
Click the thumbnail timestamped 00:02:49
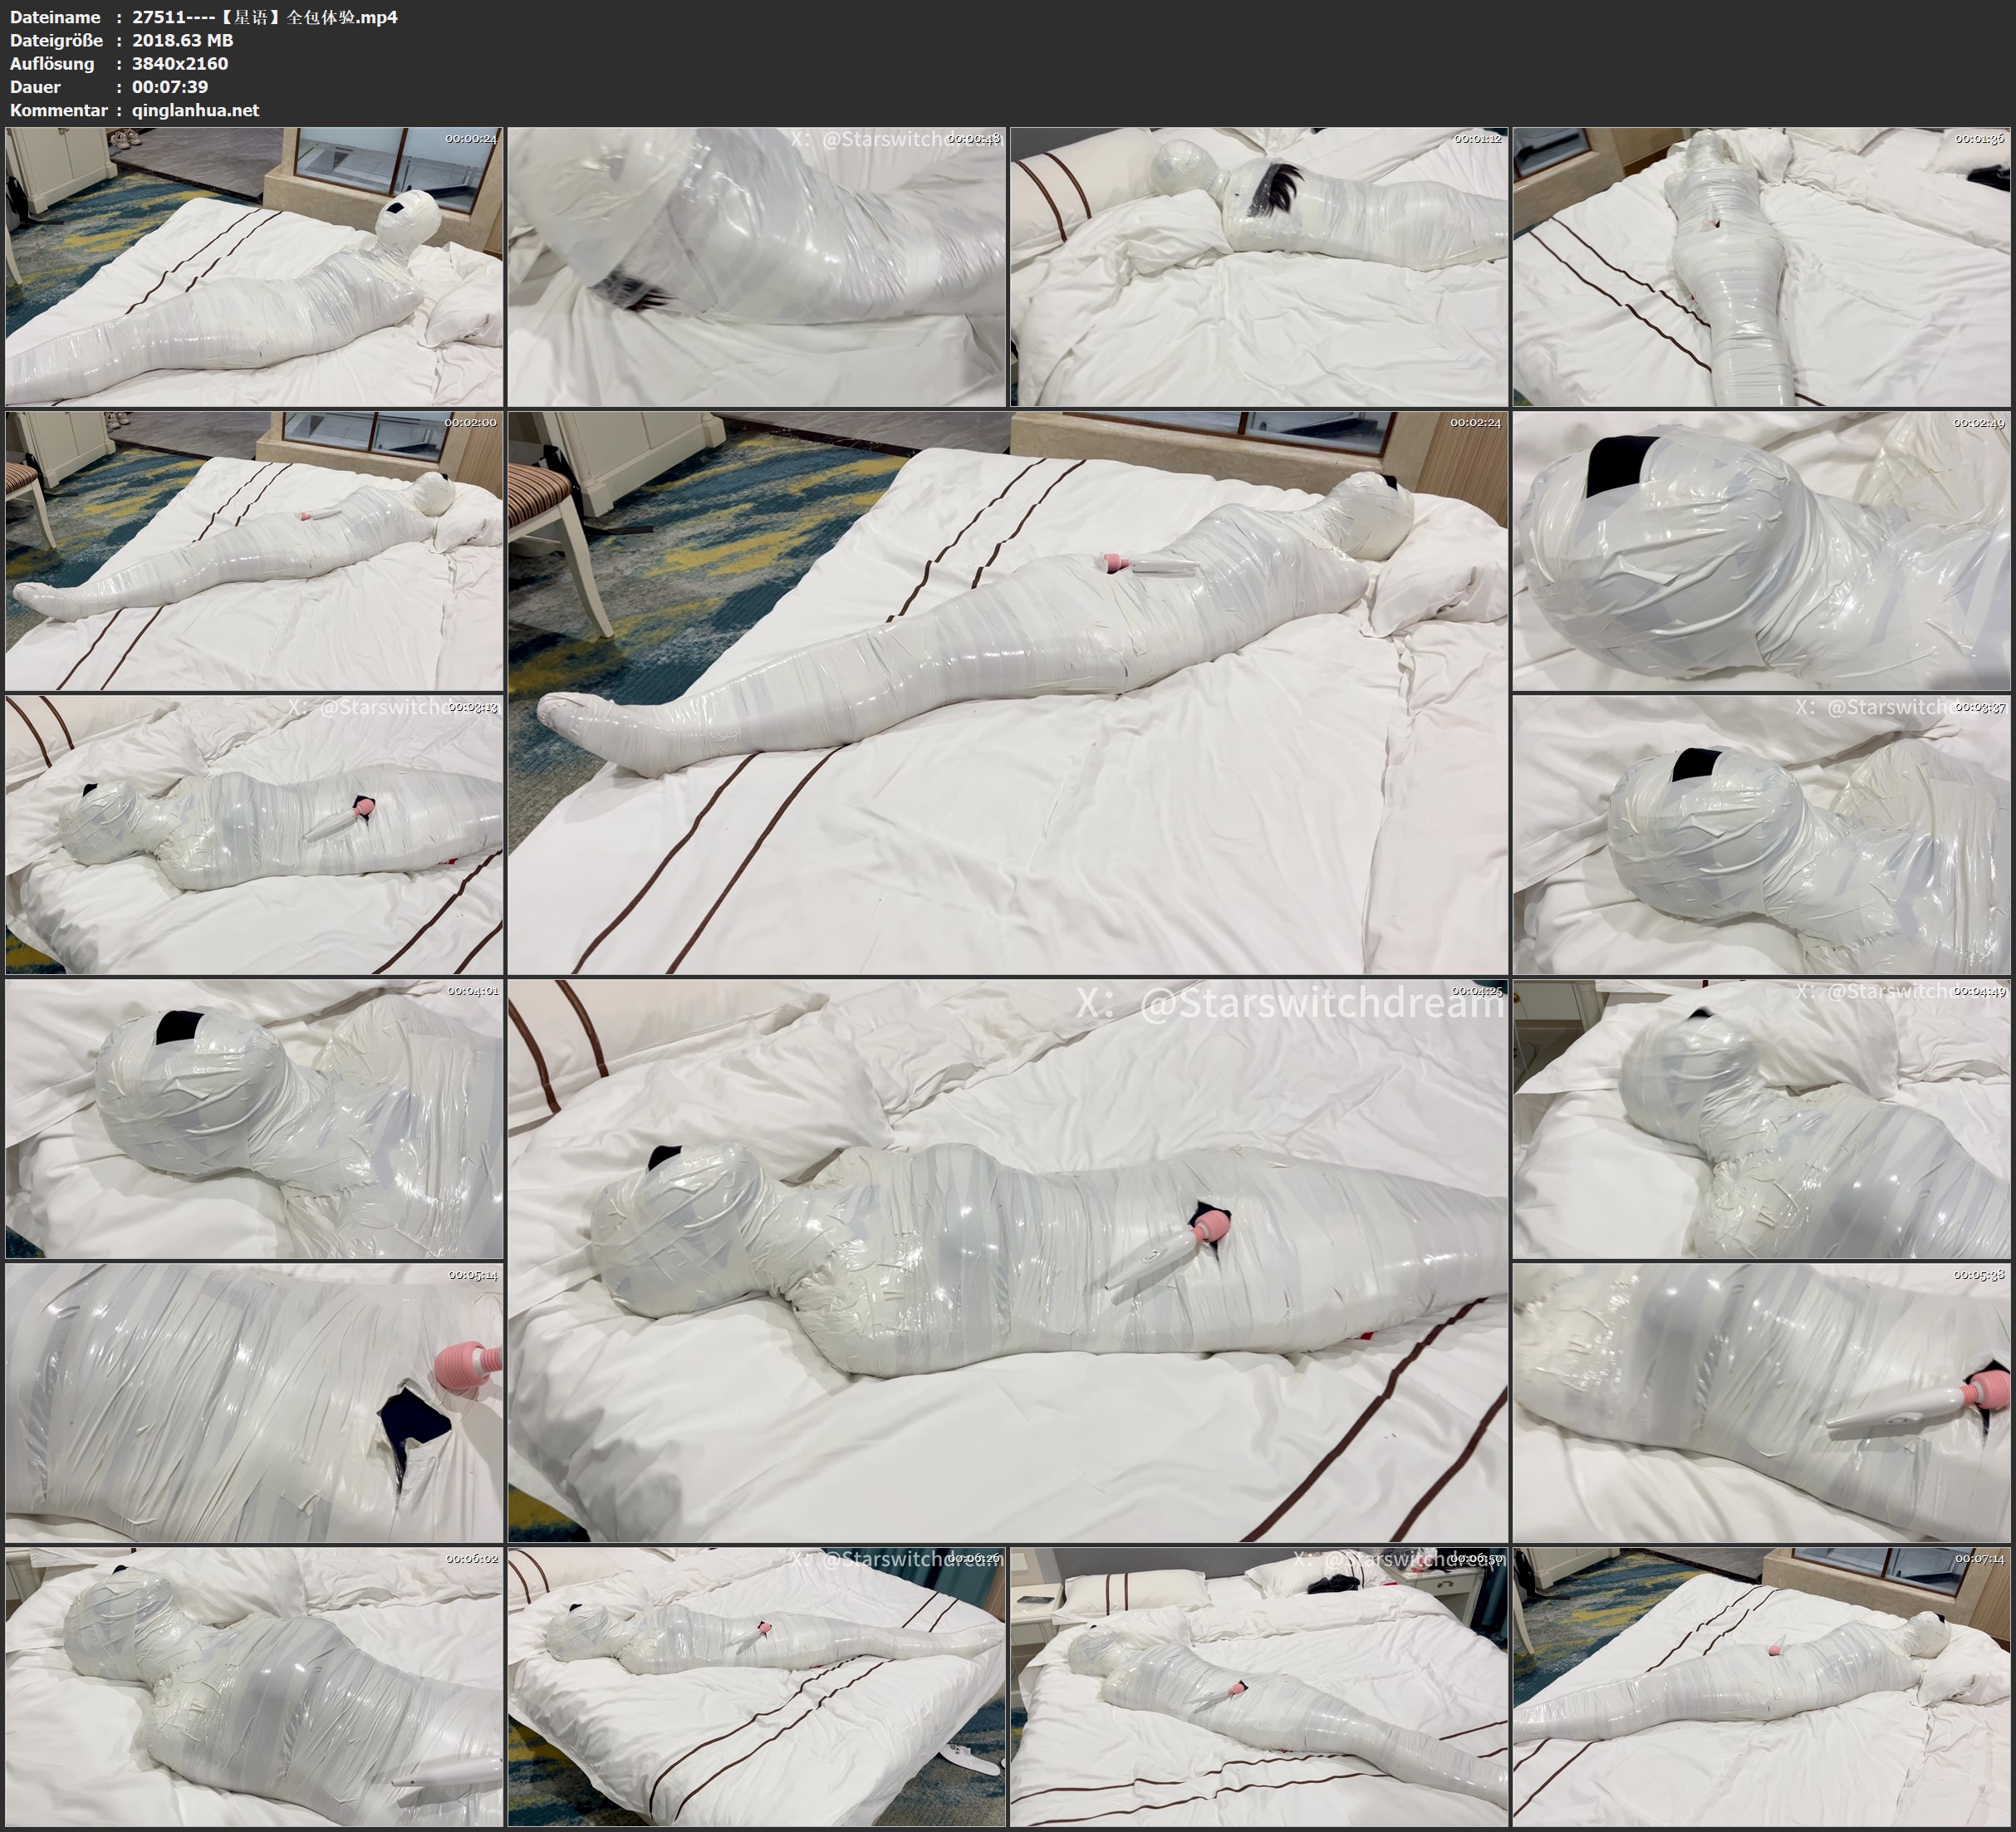pyautogui.click(x=1761, y=550)
